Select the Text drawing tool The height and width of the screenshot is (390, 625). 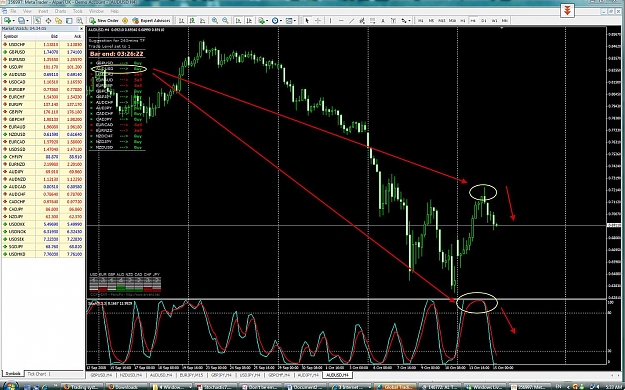click(x=383, y=20)
